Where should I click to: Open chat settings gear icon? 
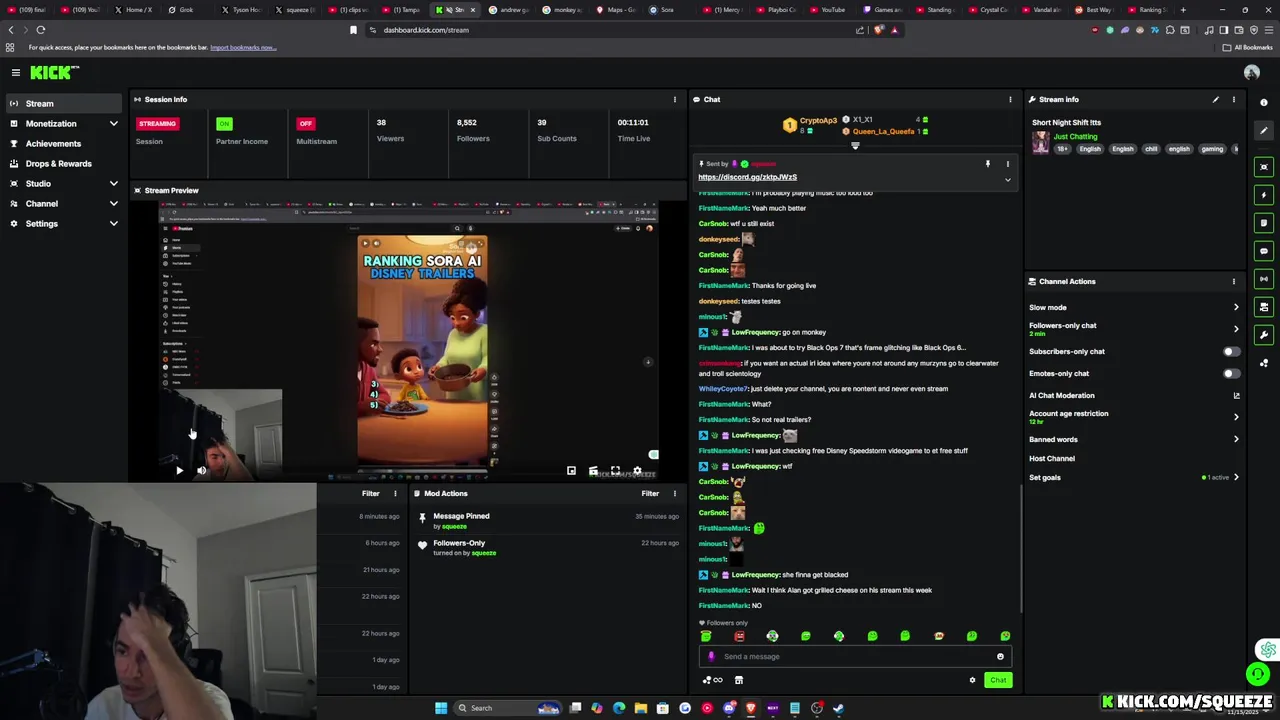pyautogui.click(x=972, y=680)
